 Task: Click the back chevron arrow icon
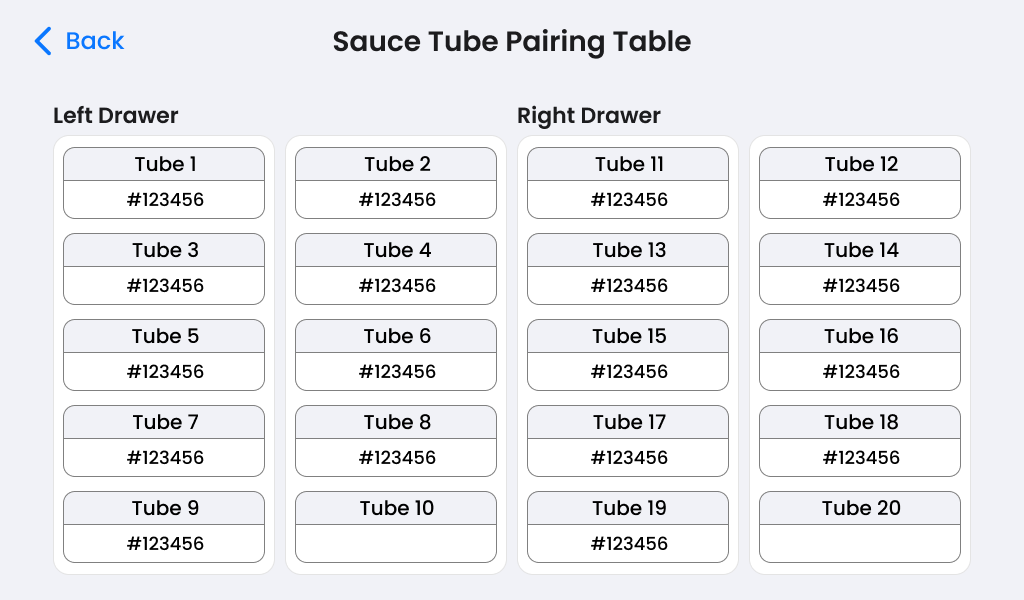42,41
